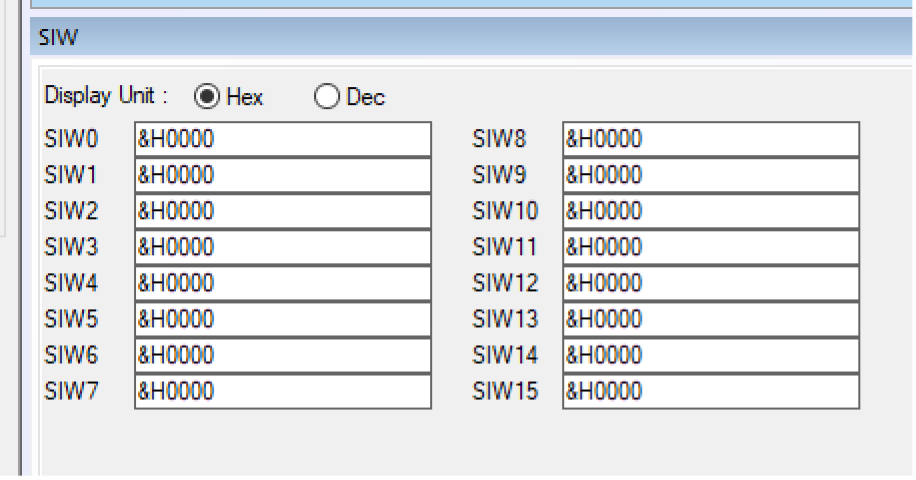Select the SIW3 value field

(x=282, y=248)
